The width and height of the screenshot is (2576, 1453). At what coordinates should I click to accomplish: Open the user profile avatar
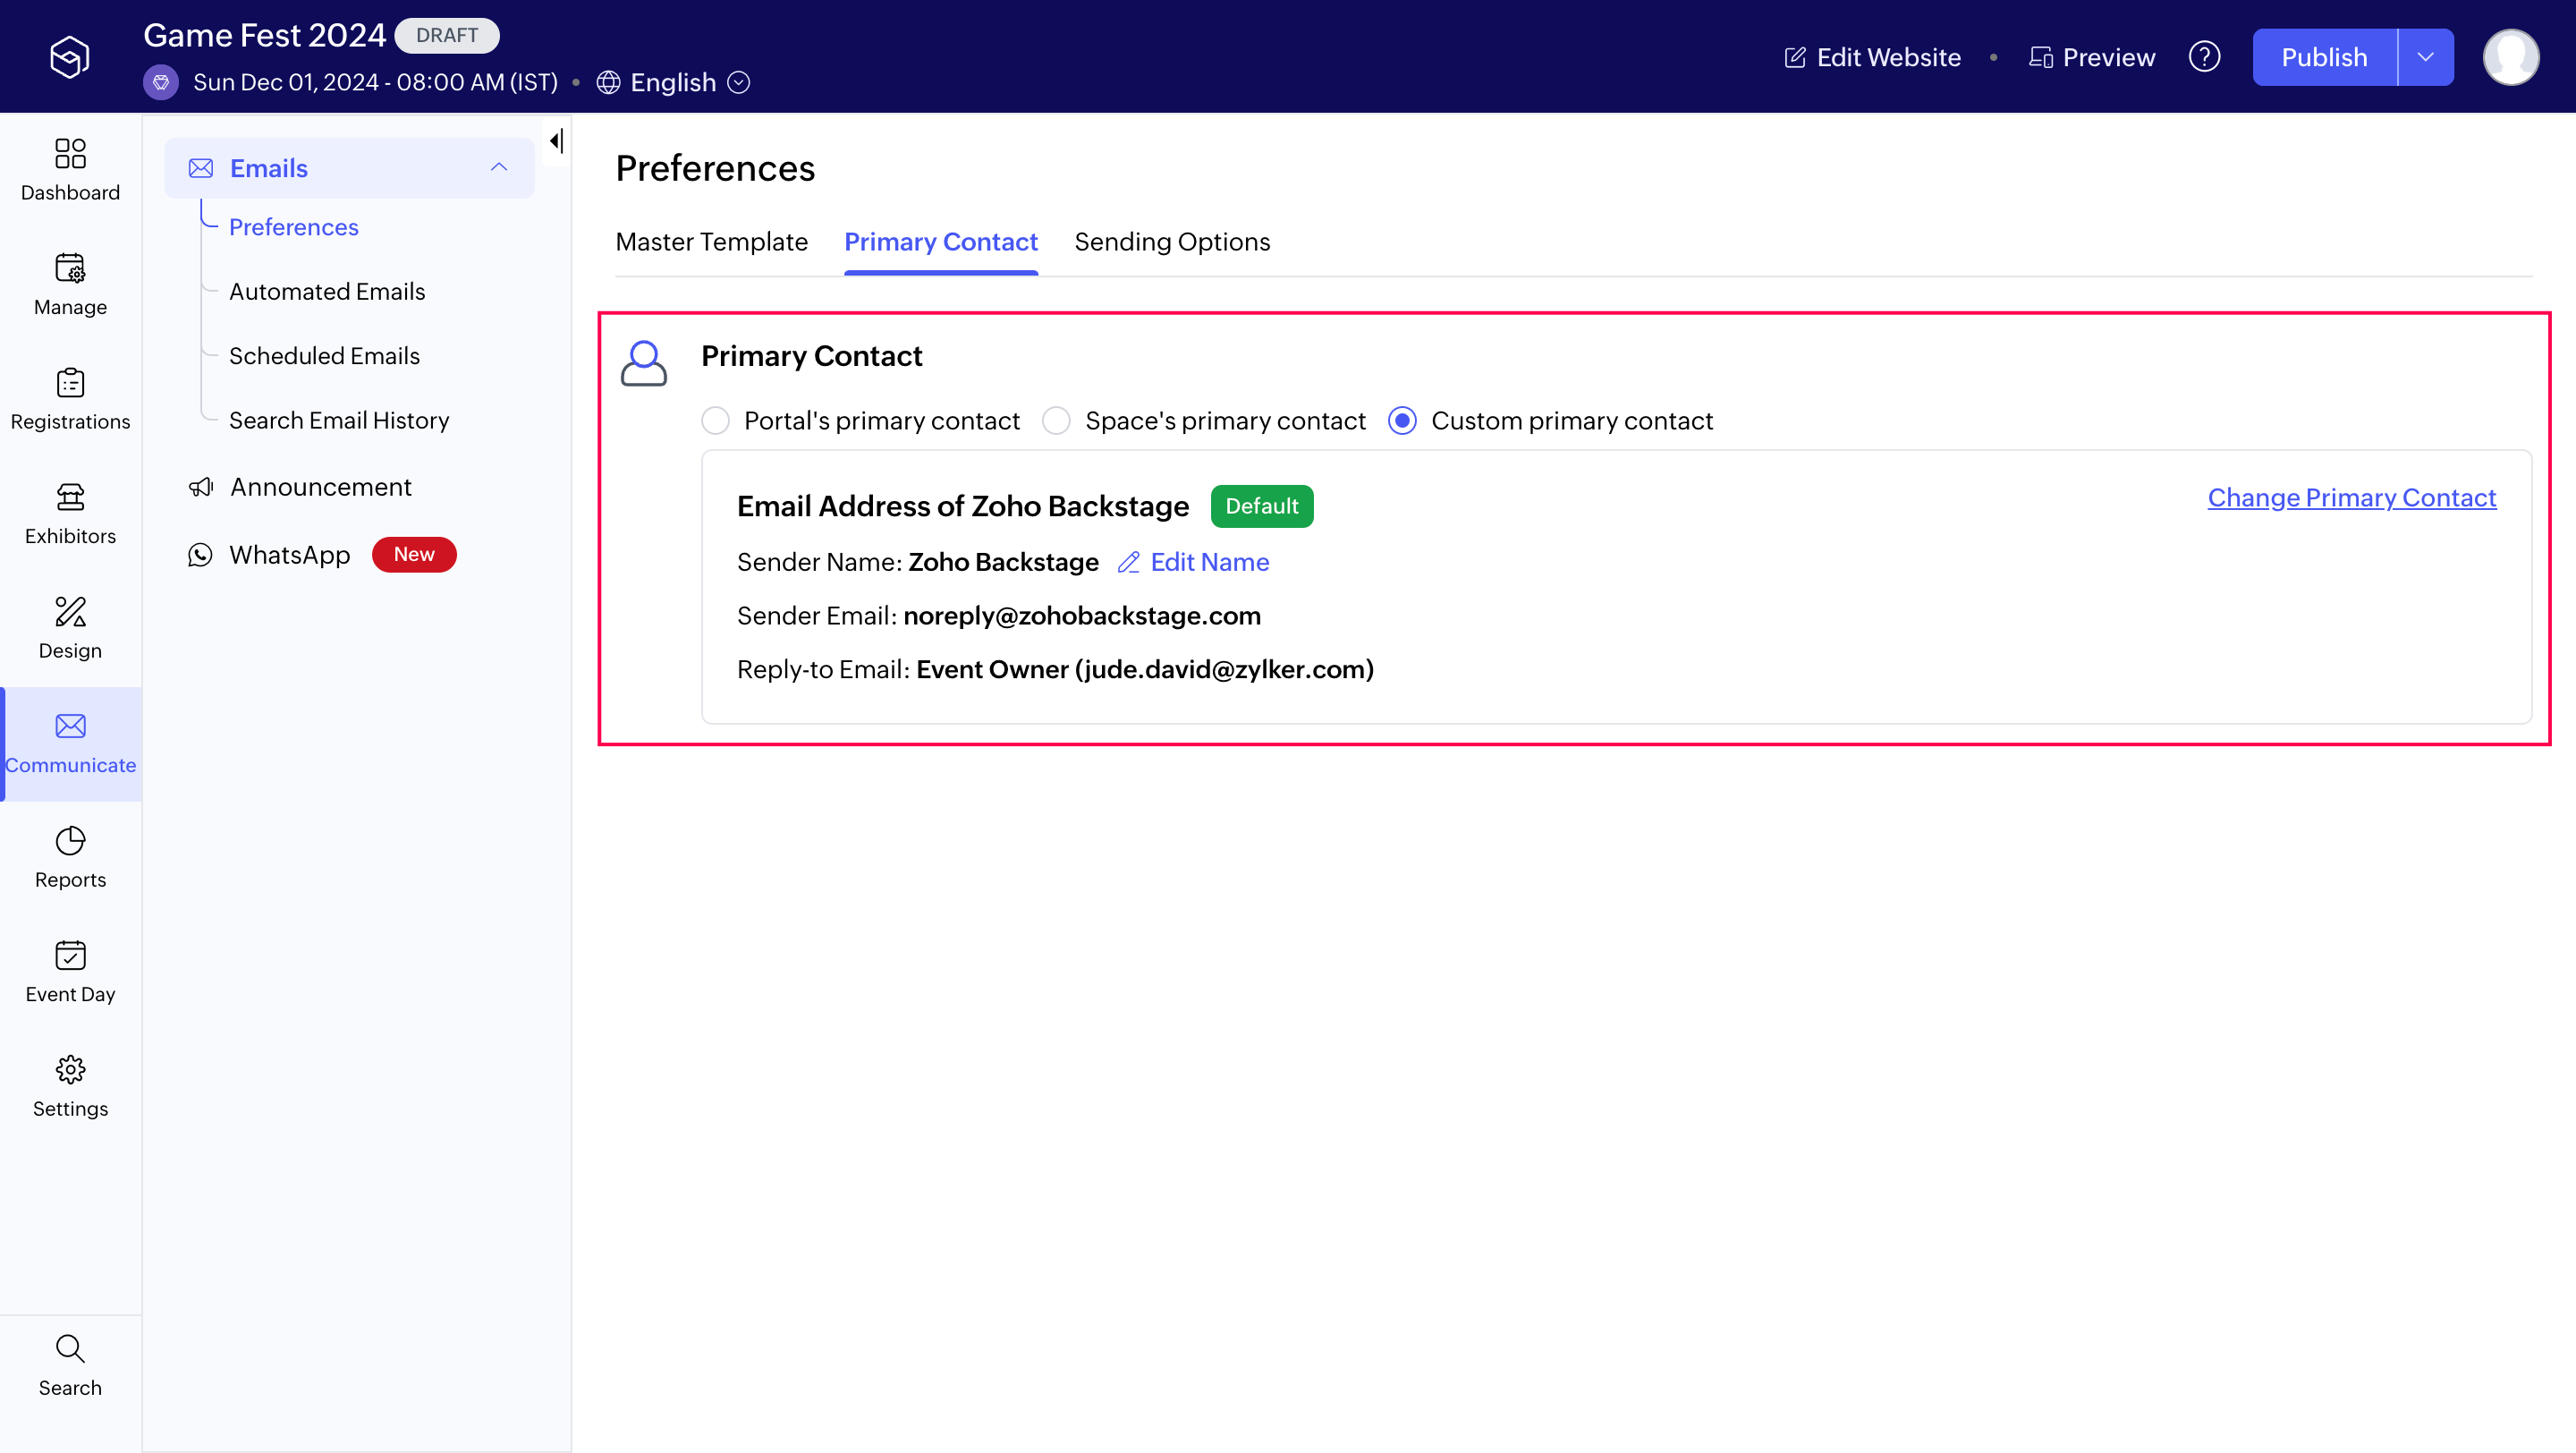tap(2510, 57)
